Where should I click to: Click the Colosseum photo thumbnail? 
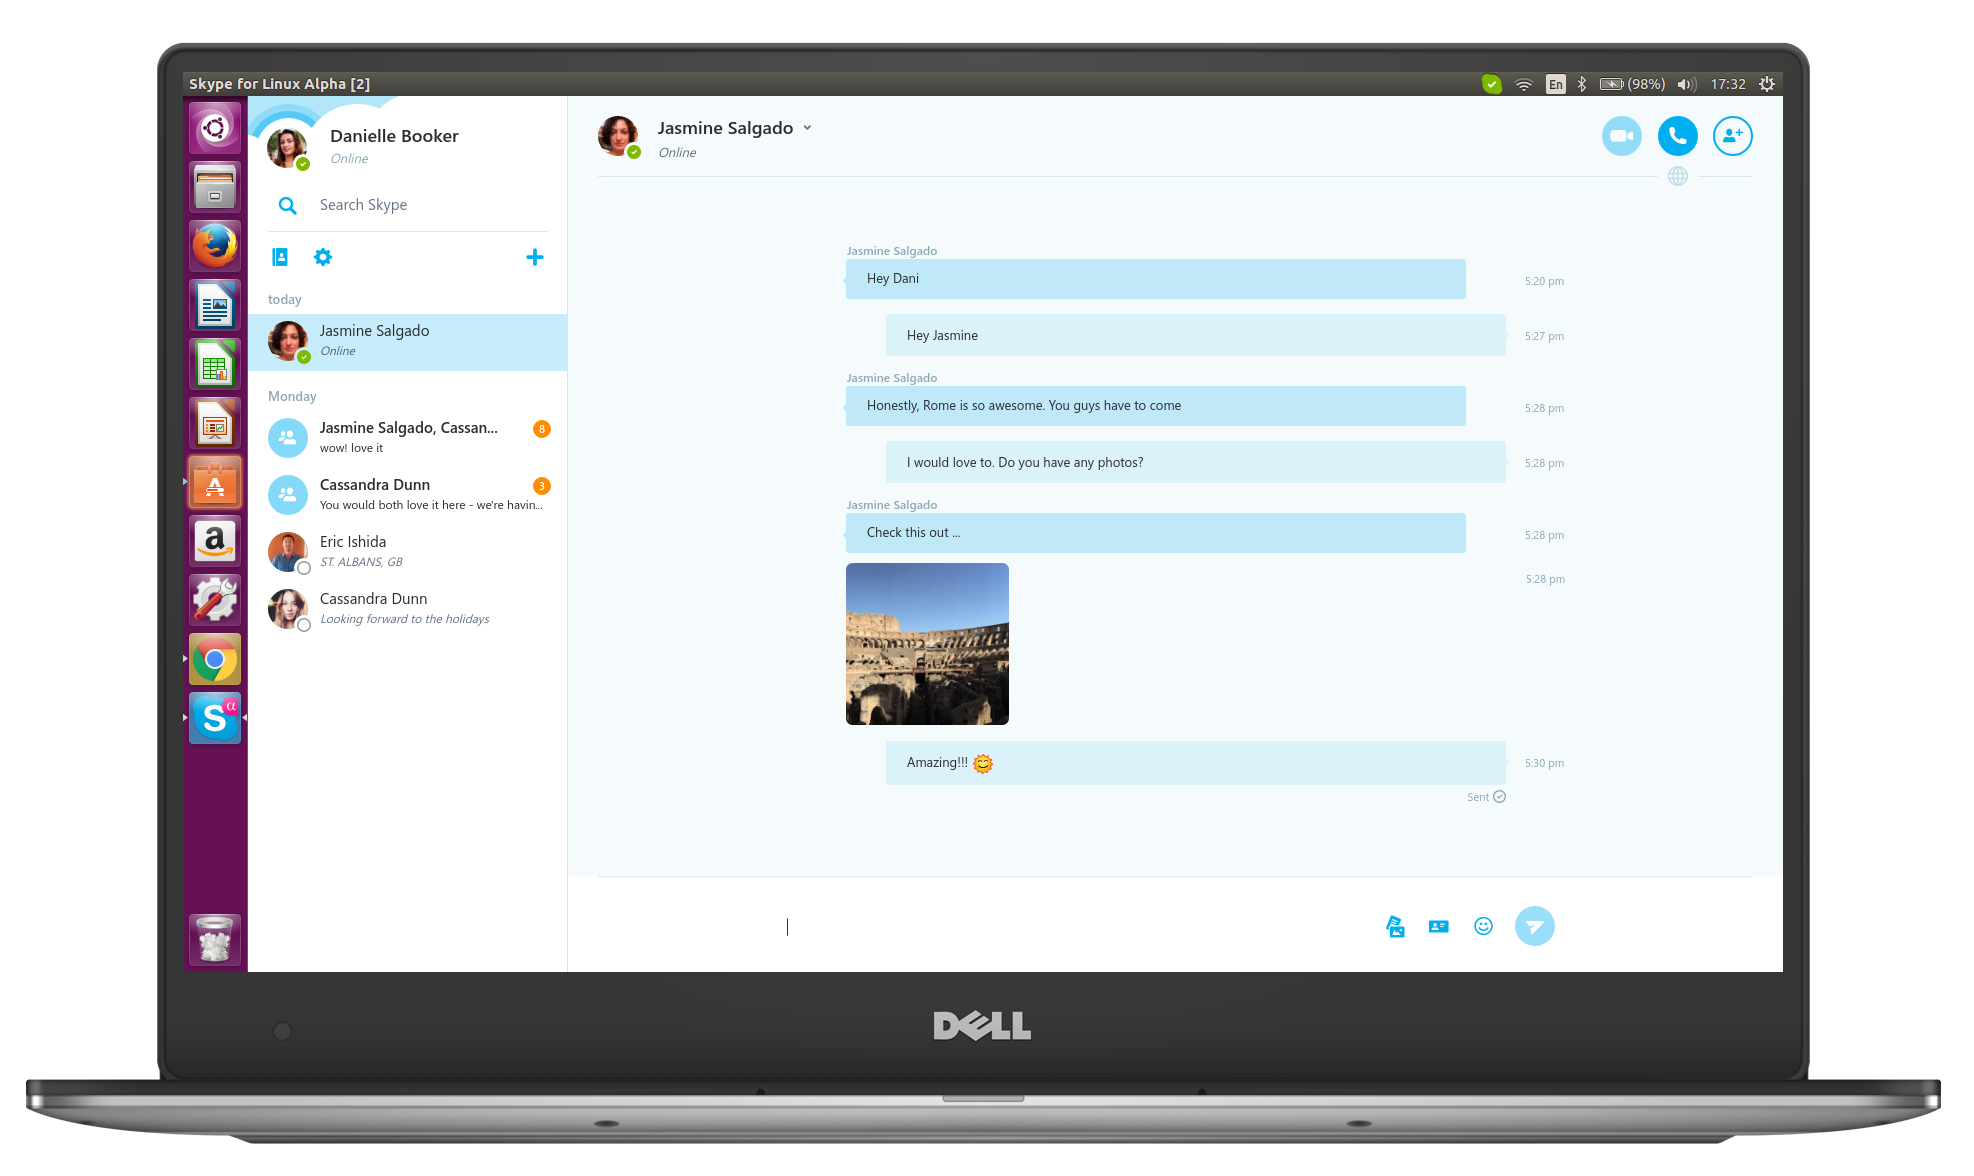(x=927, y=643)
